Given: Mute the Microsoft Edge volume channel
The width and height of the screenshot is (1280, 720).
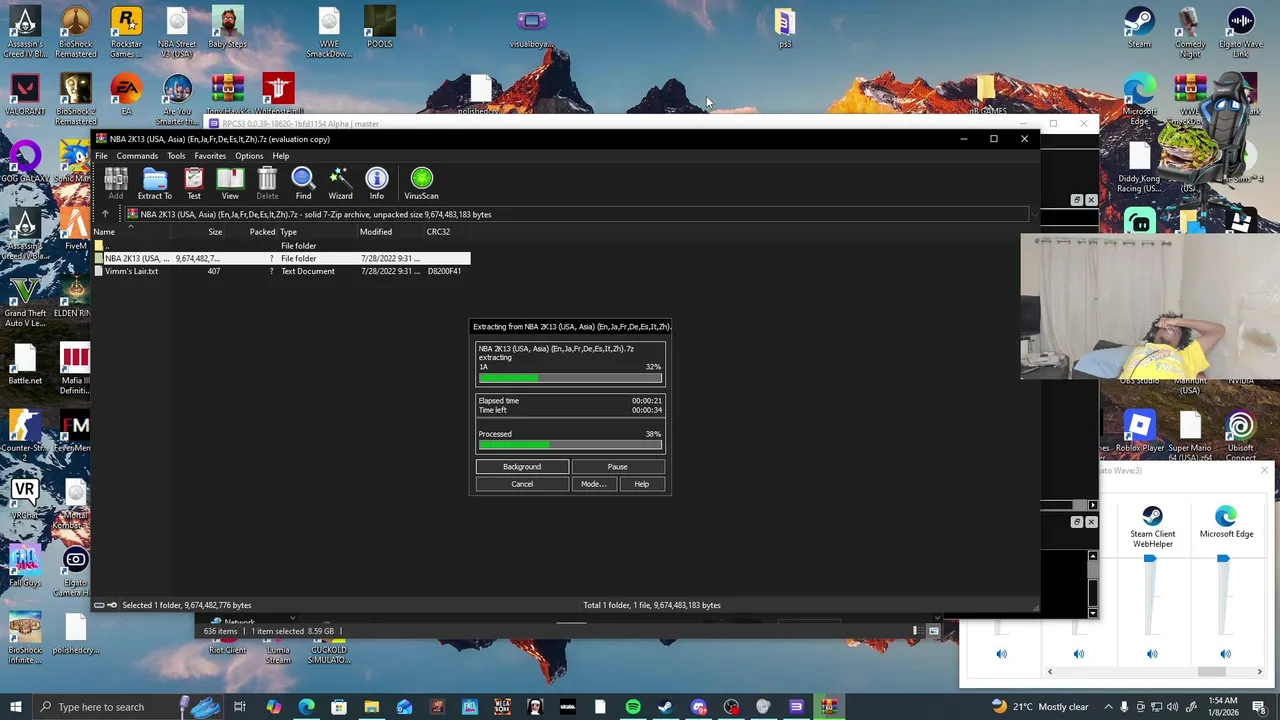Looking at the screenshot, I should point(1225,654).
